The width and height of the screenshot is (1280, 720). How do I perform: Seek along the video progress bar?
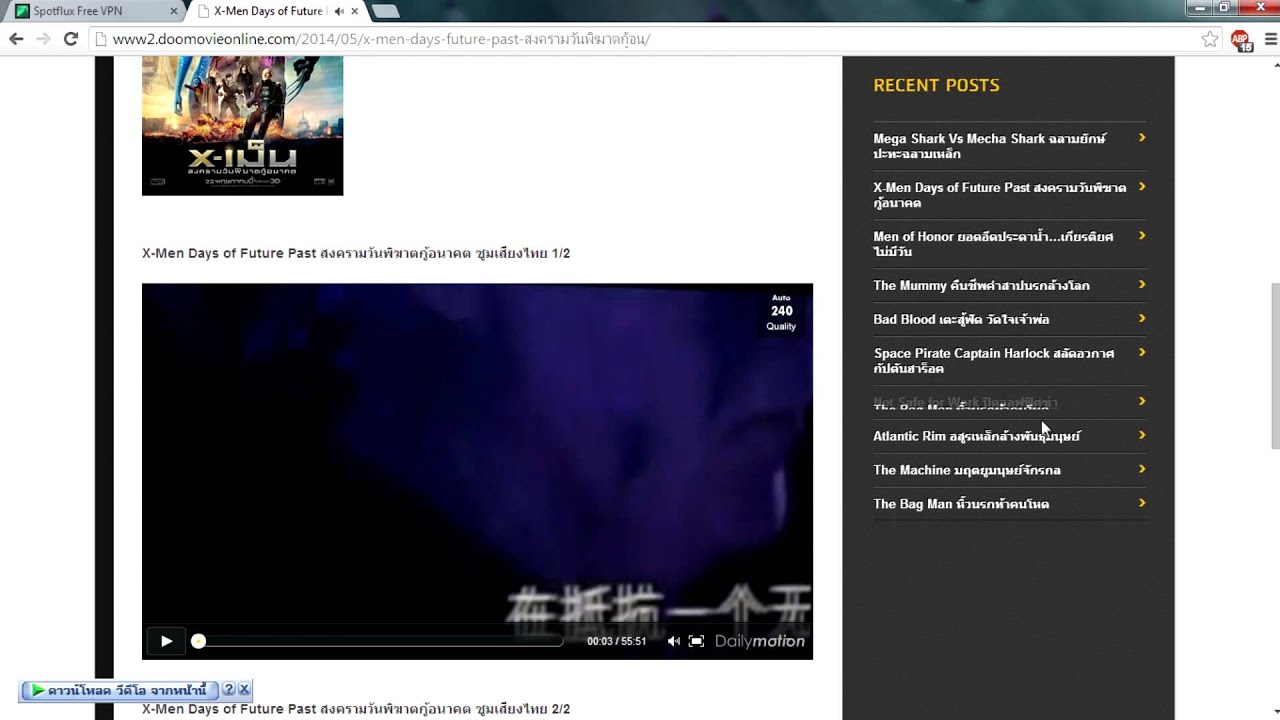point(380,641)
